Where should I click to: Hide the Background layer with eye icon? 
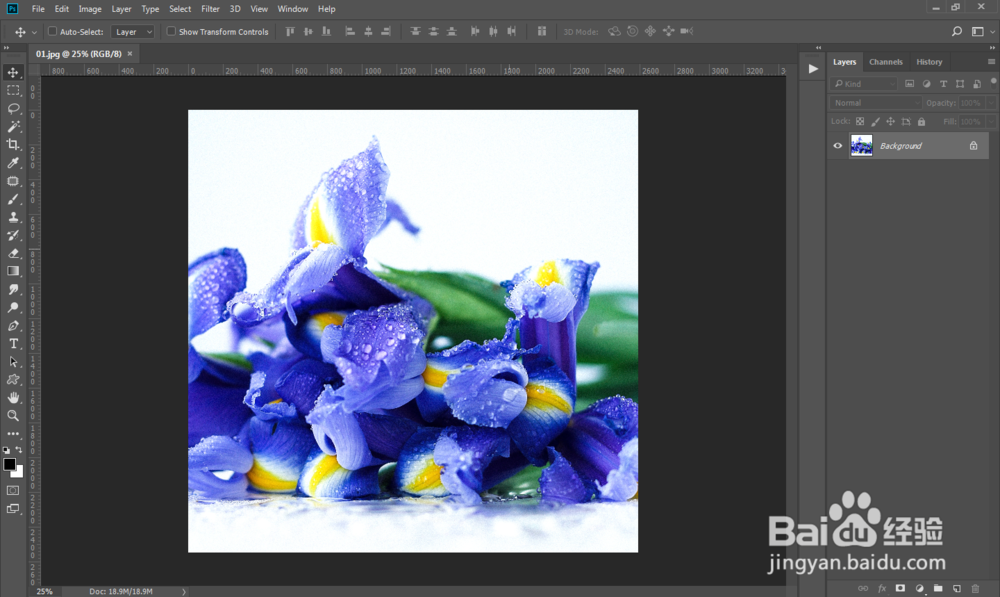[838, 146]
